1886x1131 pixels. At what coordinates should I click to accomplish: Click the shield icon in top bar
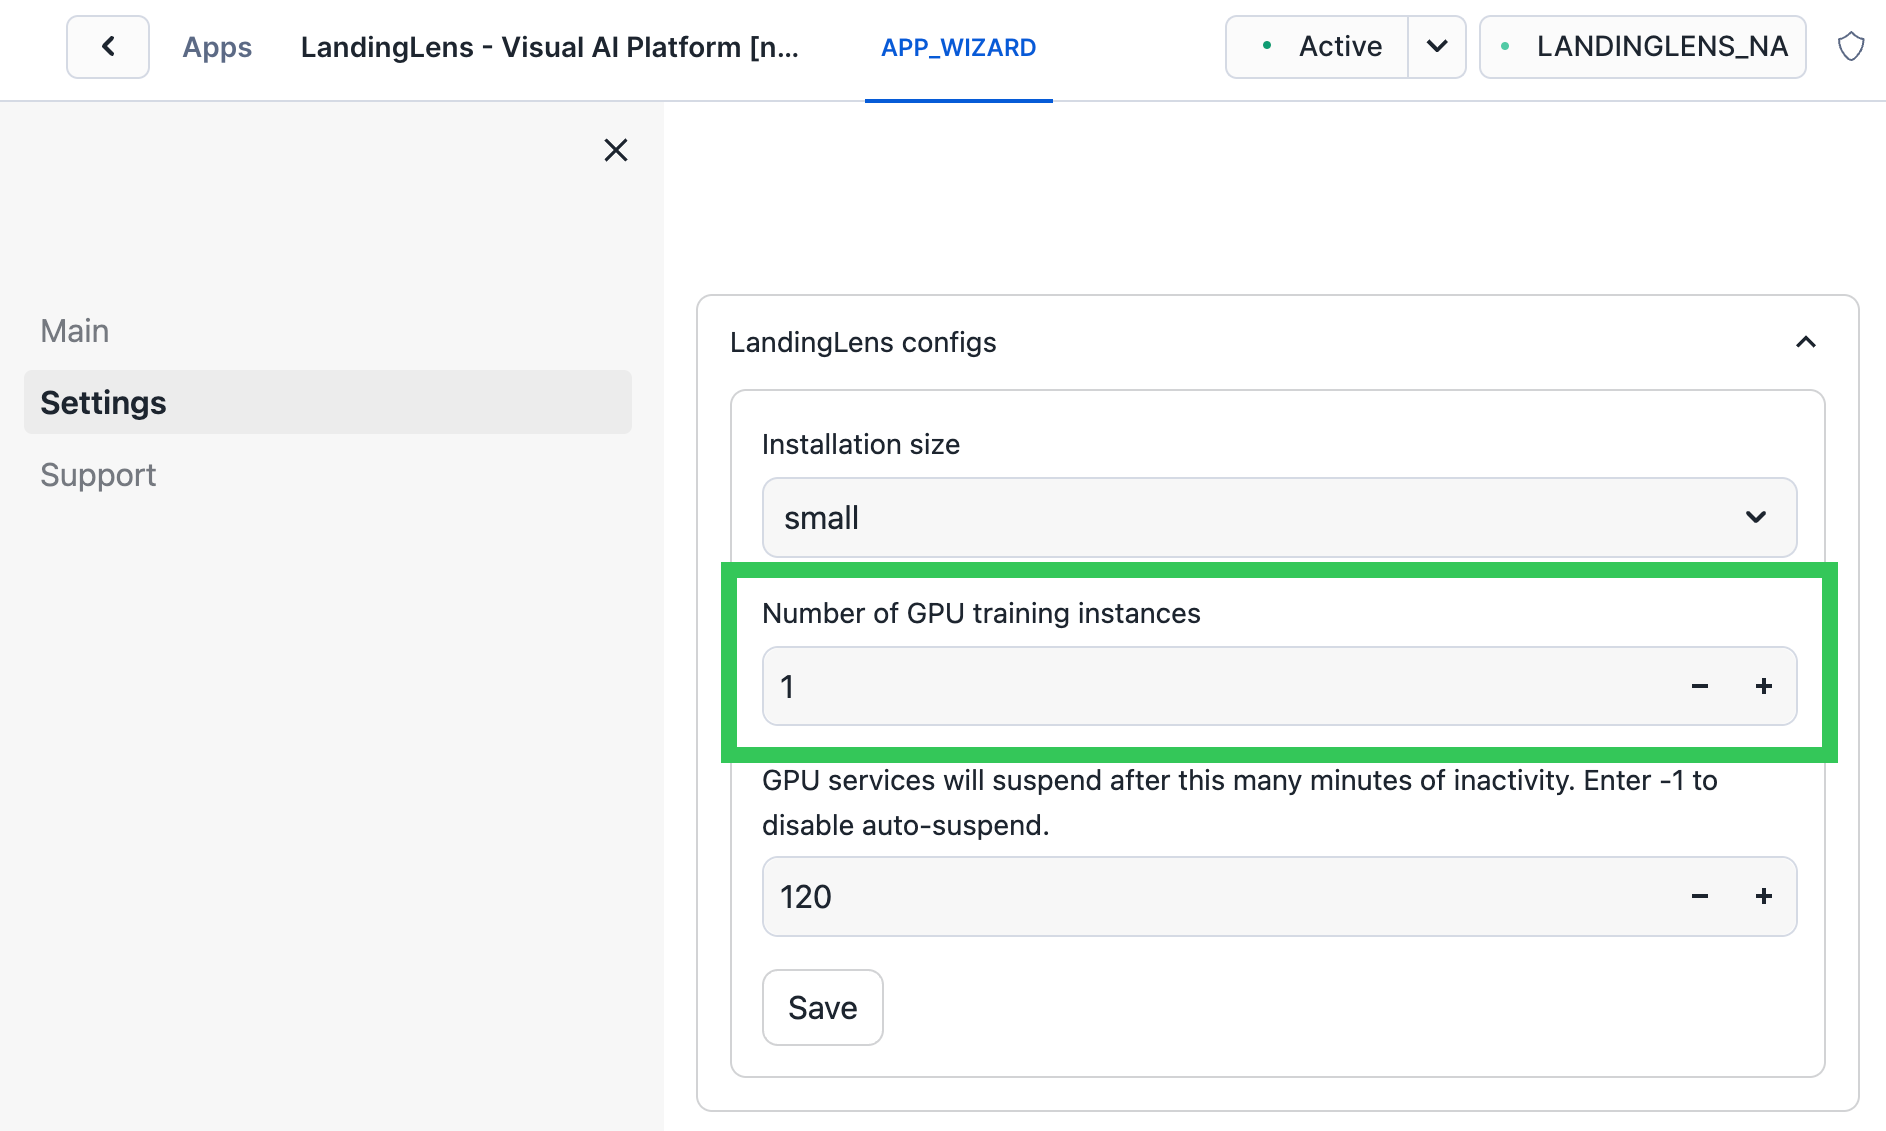pos(1851,47)
